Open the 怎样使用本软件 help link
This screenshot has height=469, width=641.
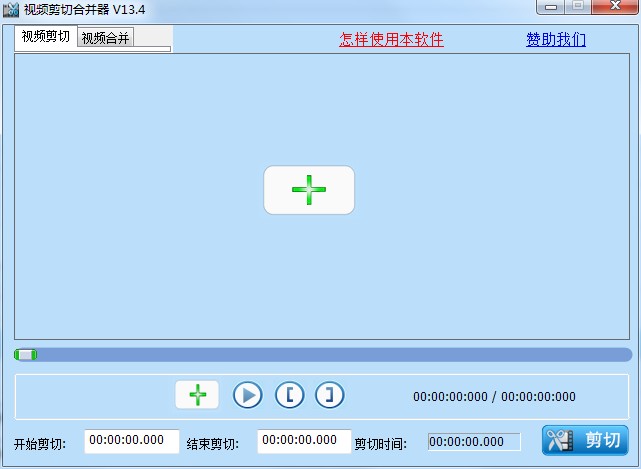point(391,40)
